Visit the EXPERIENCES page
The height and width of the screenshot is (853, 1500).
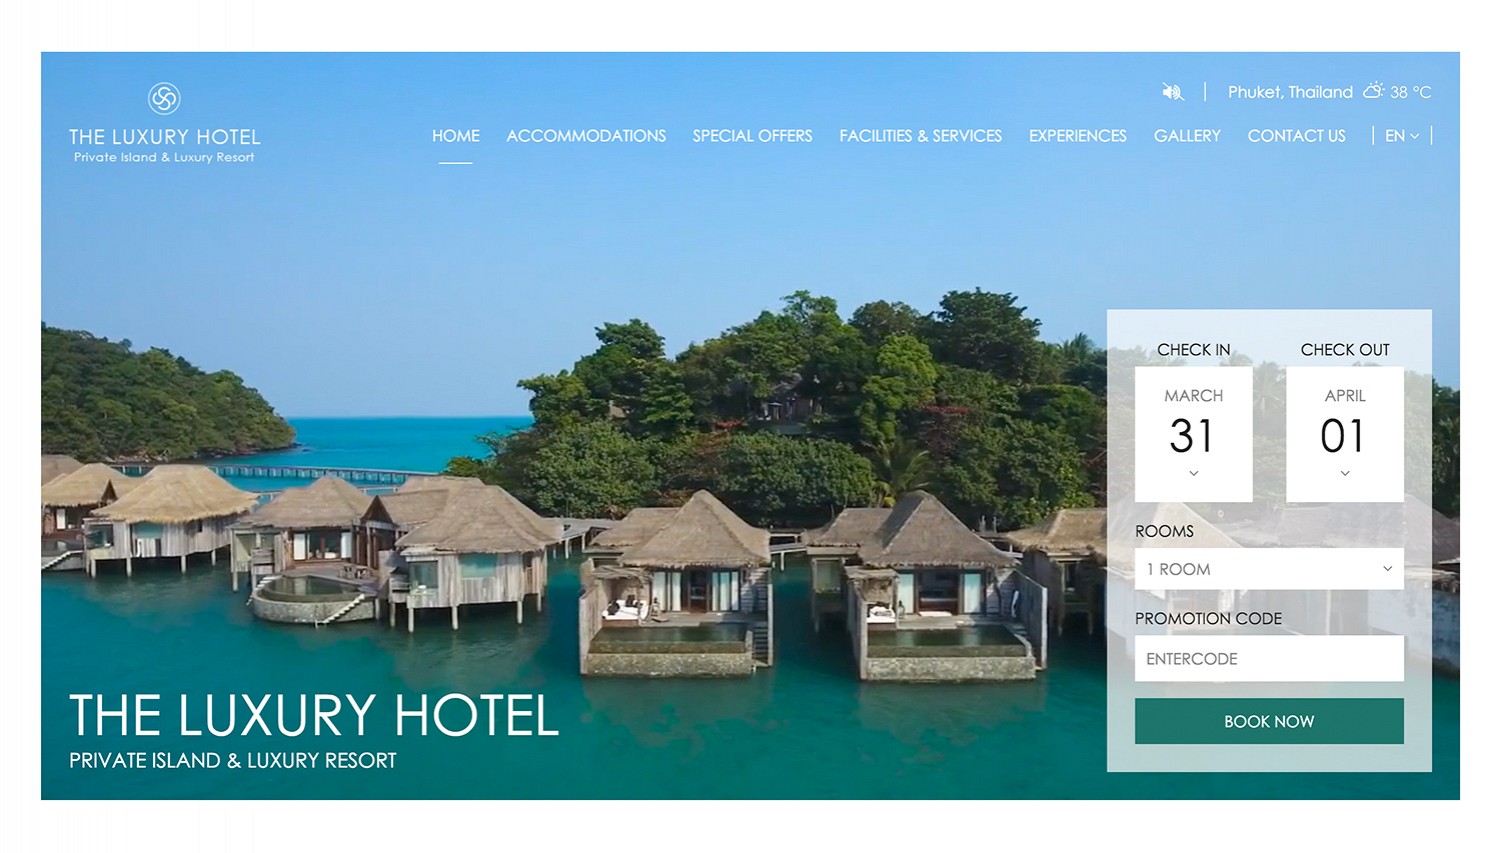coord(1078,136)
